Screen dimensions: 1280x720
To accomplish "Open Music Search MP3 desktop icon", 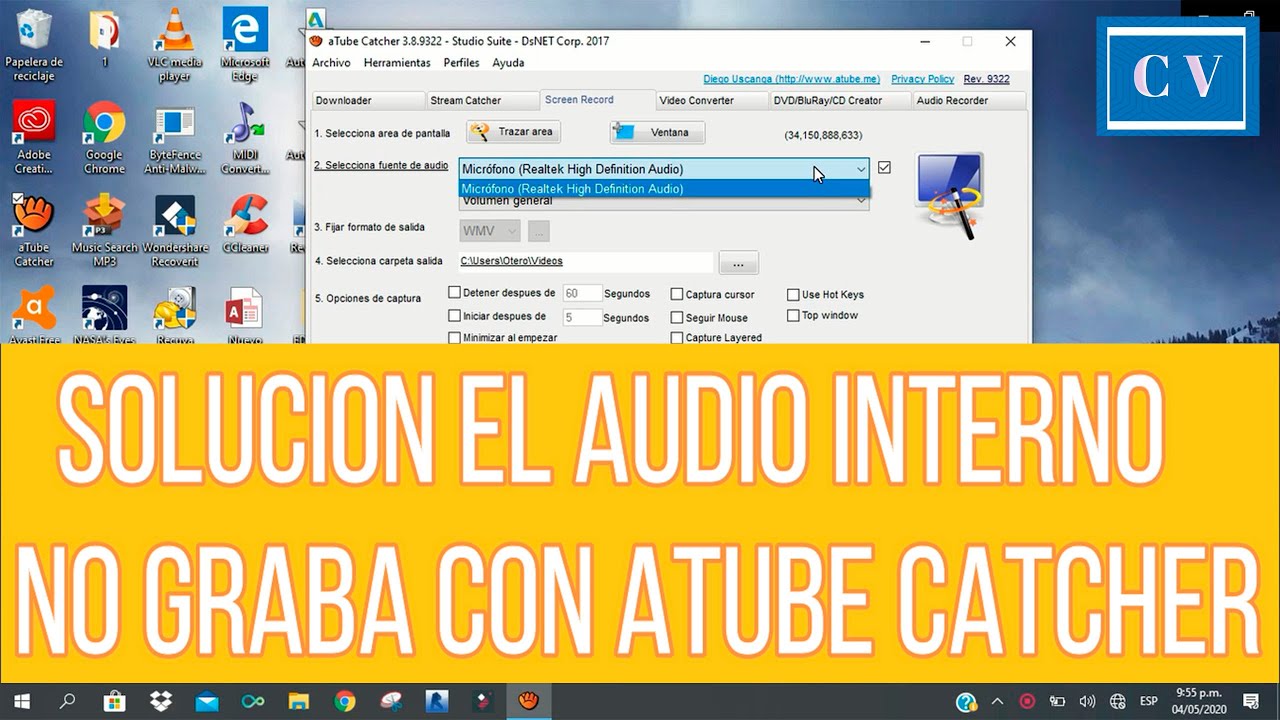I will (104, 231).
